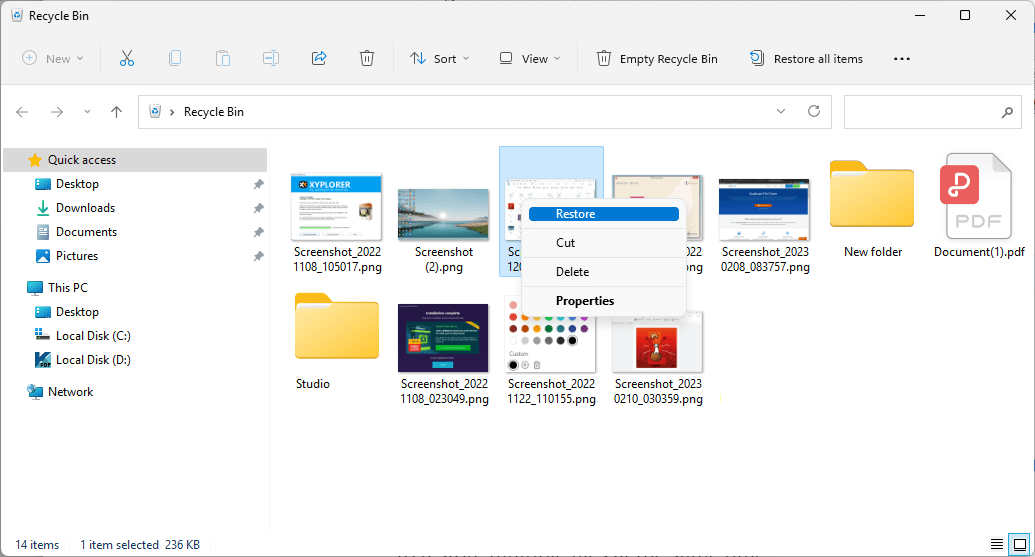The image size is (1035, 557).
Task: Open the See more three-dots menu
Action: [x=902, y=59]
